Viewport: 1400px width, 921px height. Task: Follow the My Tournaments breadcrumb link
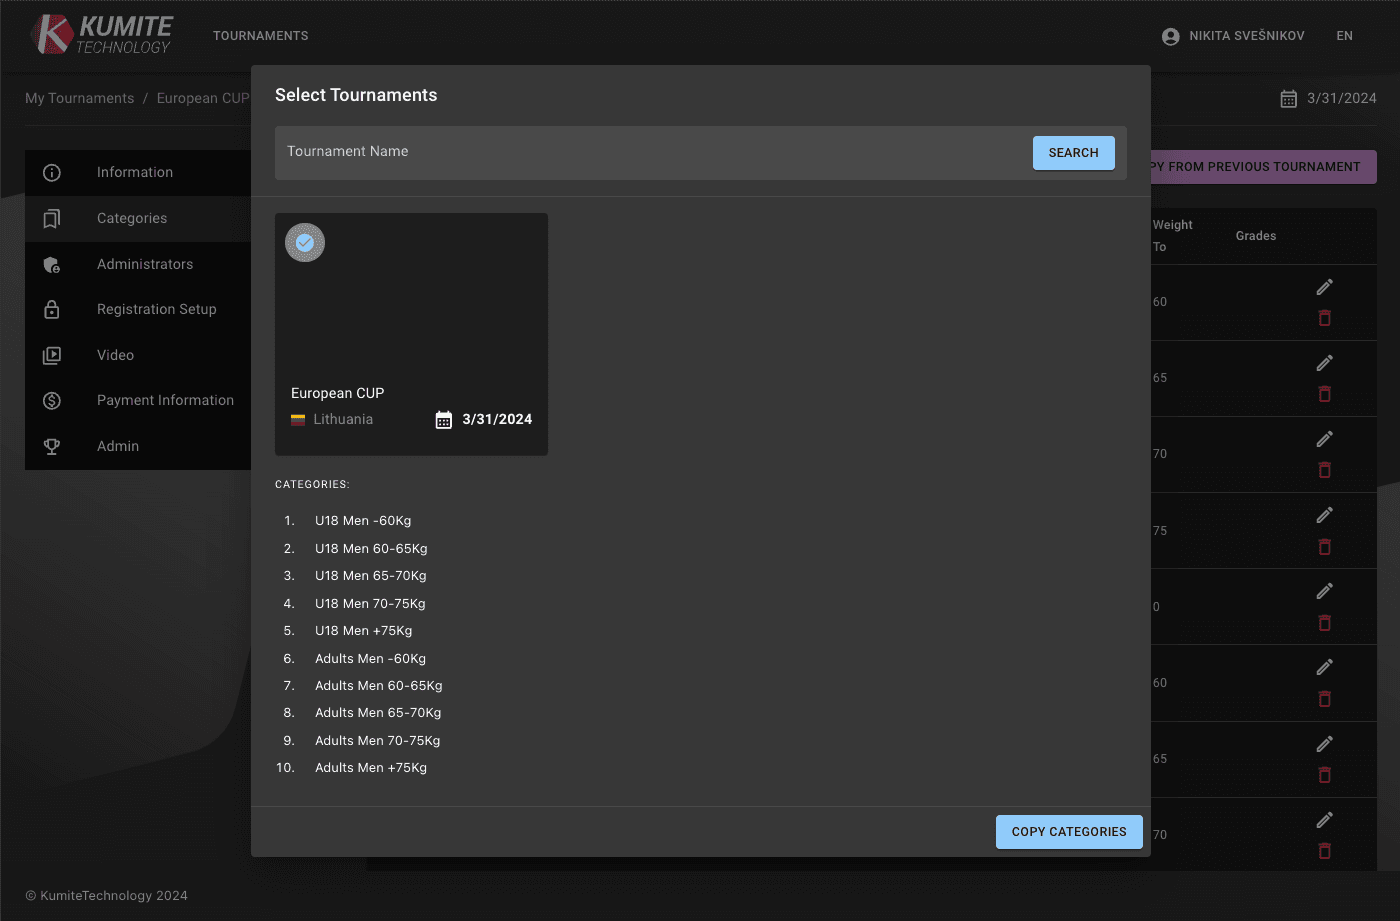(x=79, y=97)
